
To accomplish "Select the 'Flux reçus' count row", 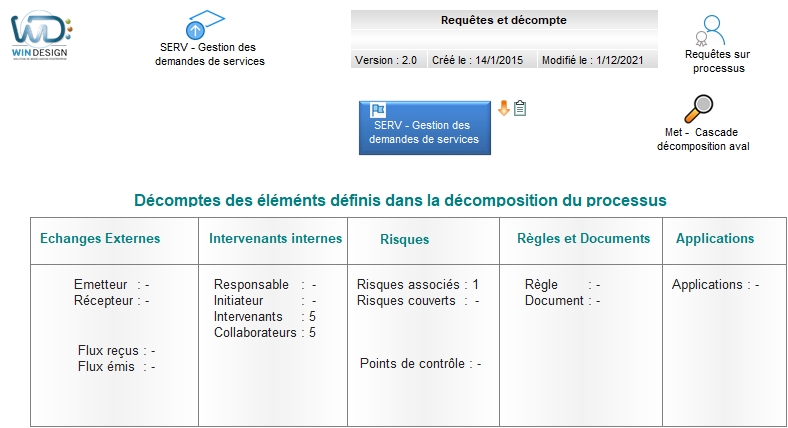I will click(x=117, y=351).
